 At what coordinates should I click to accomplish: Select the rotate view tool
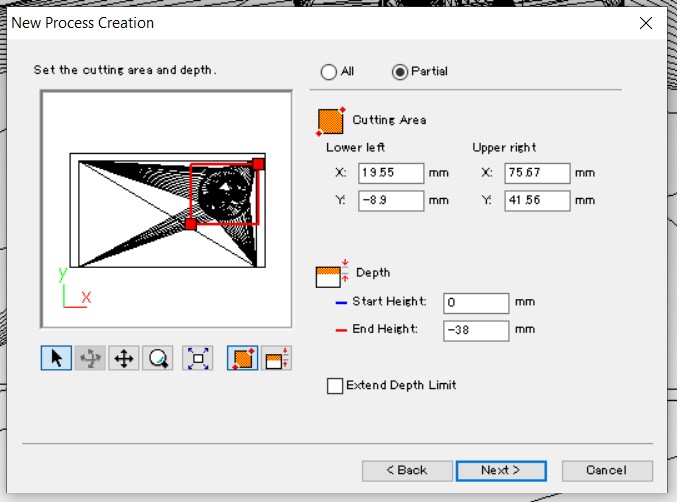coord(90,358)
